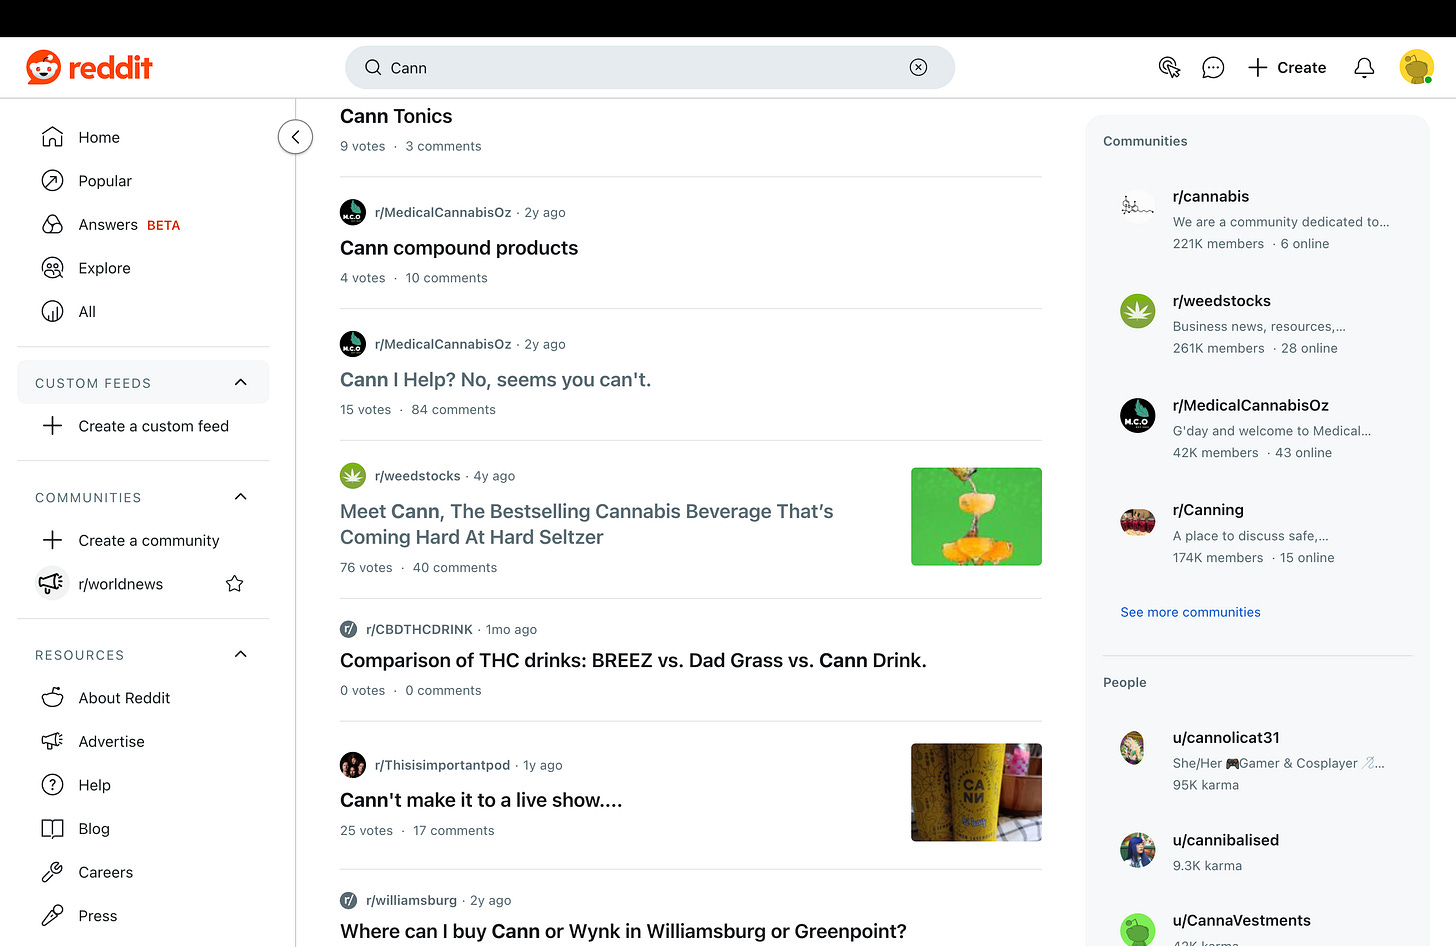Open Meet Cann Bestselling Cannabis Beverage post
This screenshot has width=1456, height=947.
587,524
